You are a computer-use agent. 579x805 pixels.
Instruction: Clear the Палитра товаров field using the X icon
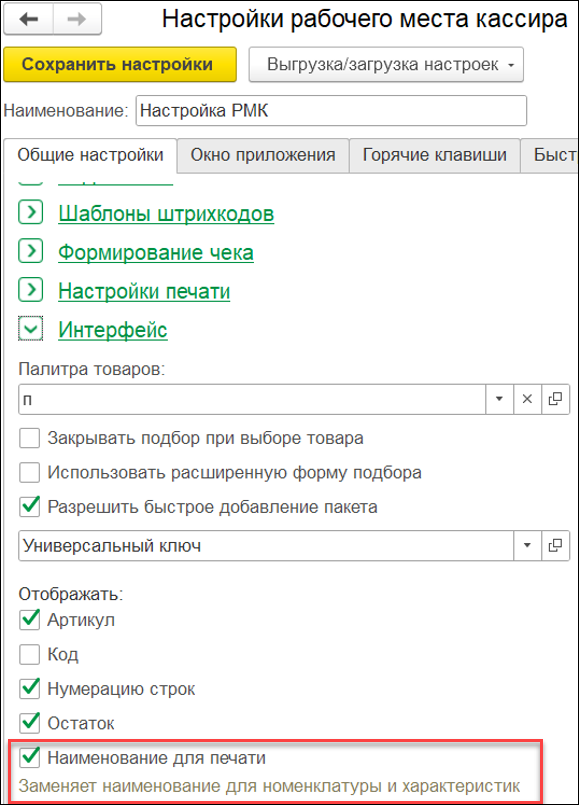527,398
